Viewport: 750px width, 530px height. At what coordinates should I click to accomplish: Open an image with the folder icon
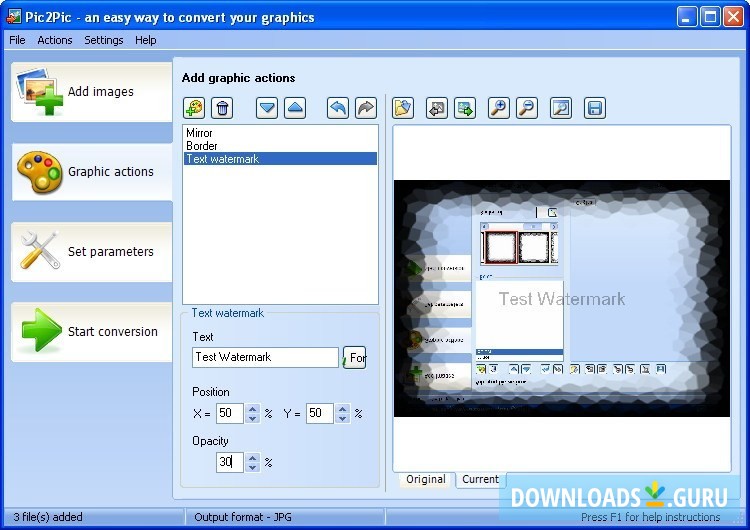[x=403, y=108]
